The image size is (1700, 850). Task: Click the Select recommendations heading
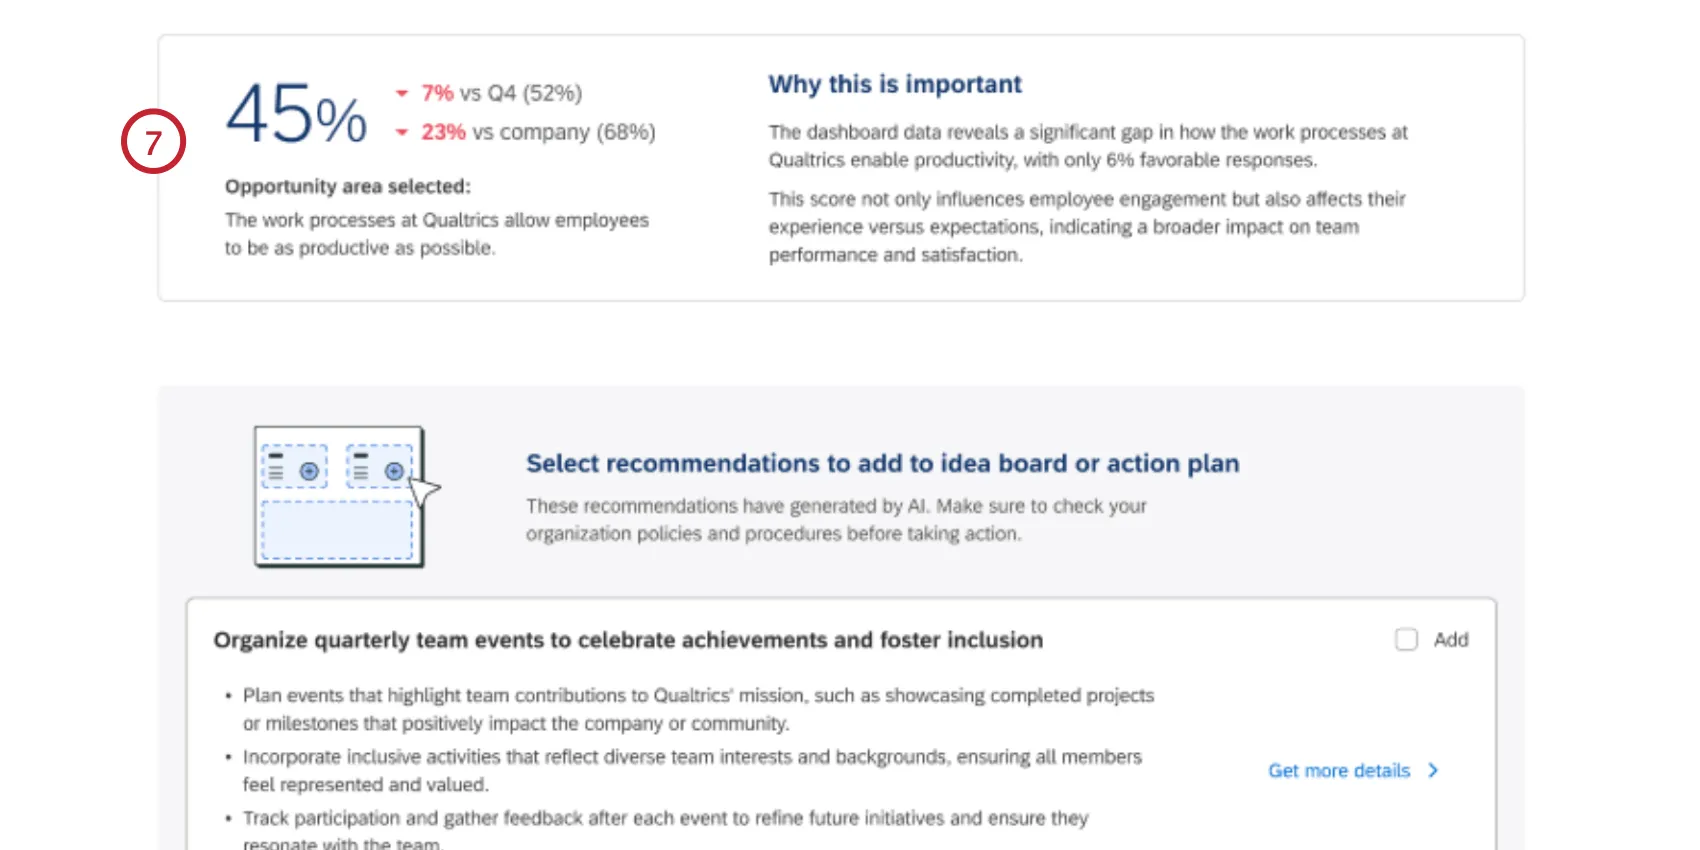[882, 464]
